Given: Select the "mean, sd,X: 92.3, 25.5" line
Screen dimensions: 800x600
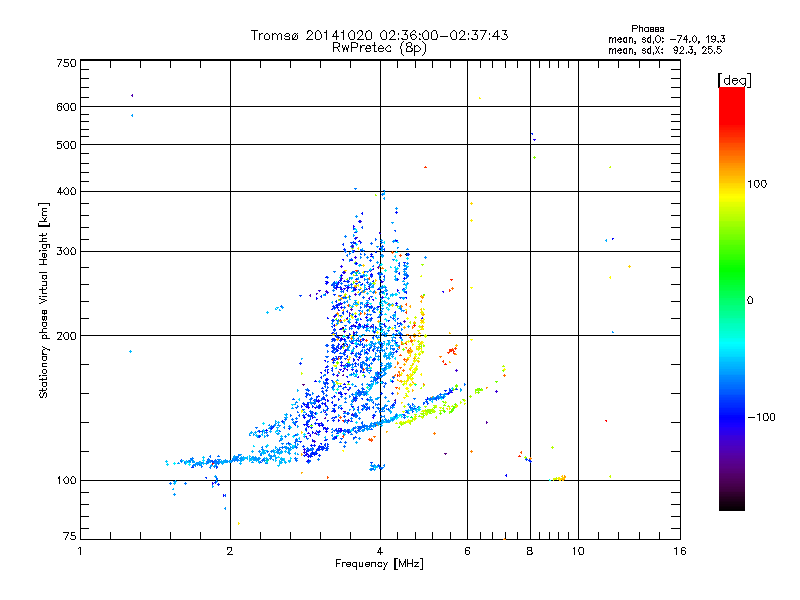Looking at the screenshot, I should [x=665, y=50].
